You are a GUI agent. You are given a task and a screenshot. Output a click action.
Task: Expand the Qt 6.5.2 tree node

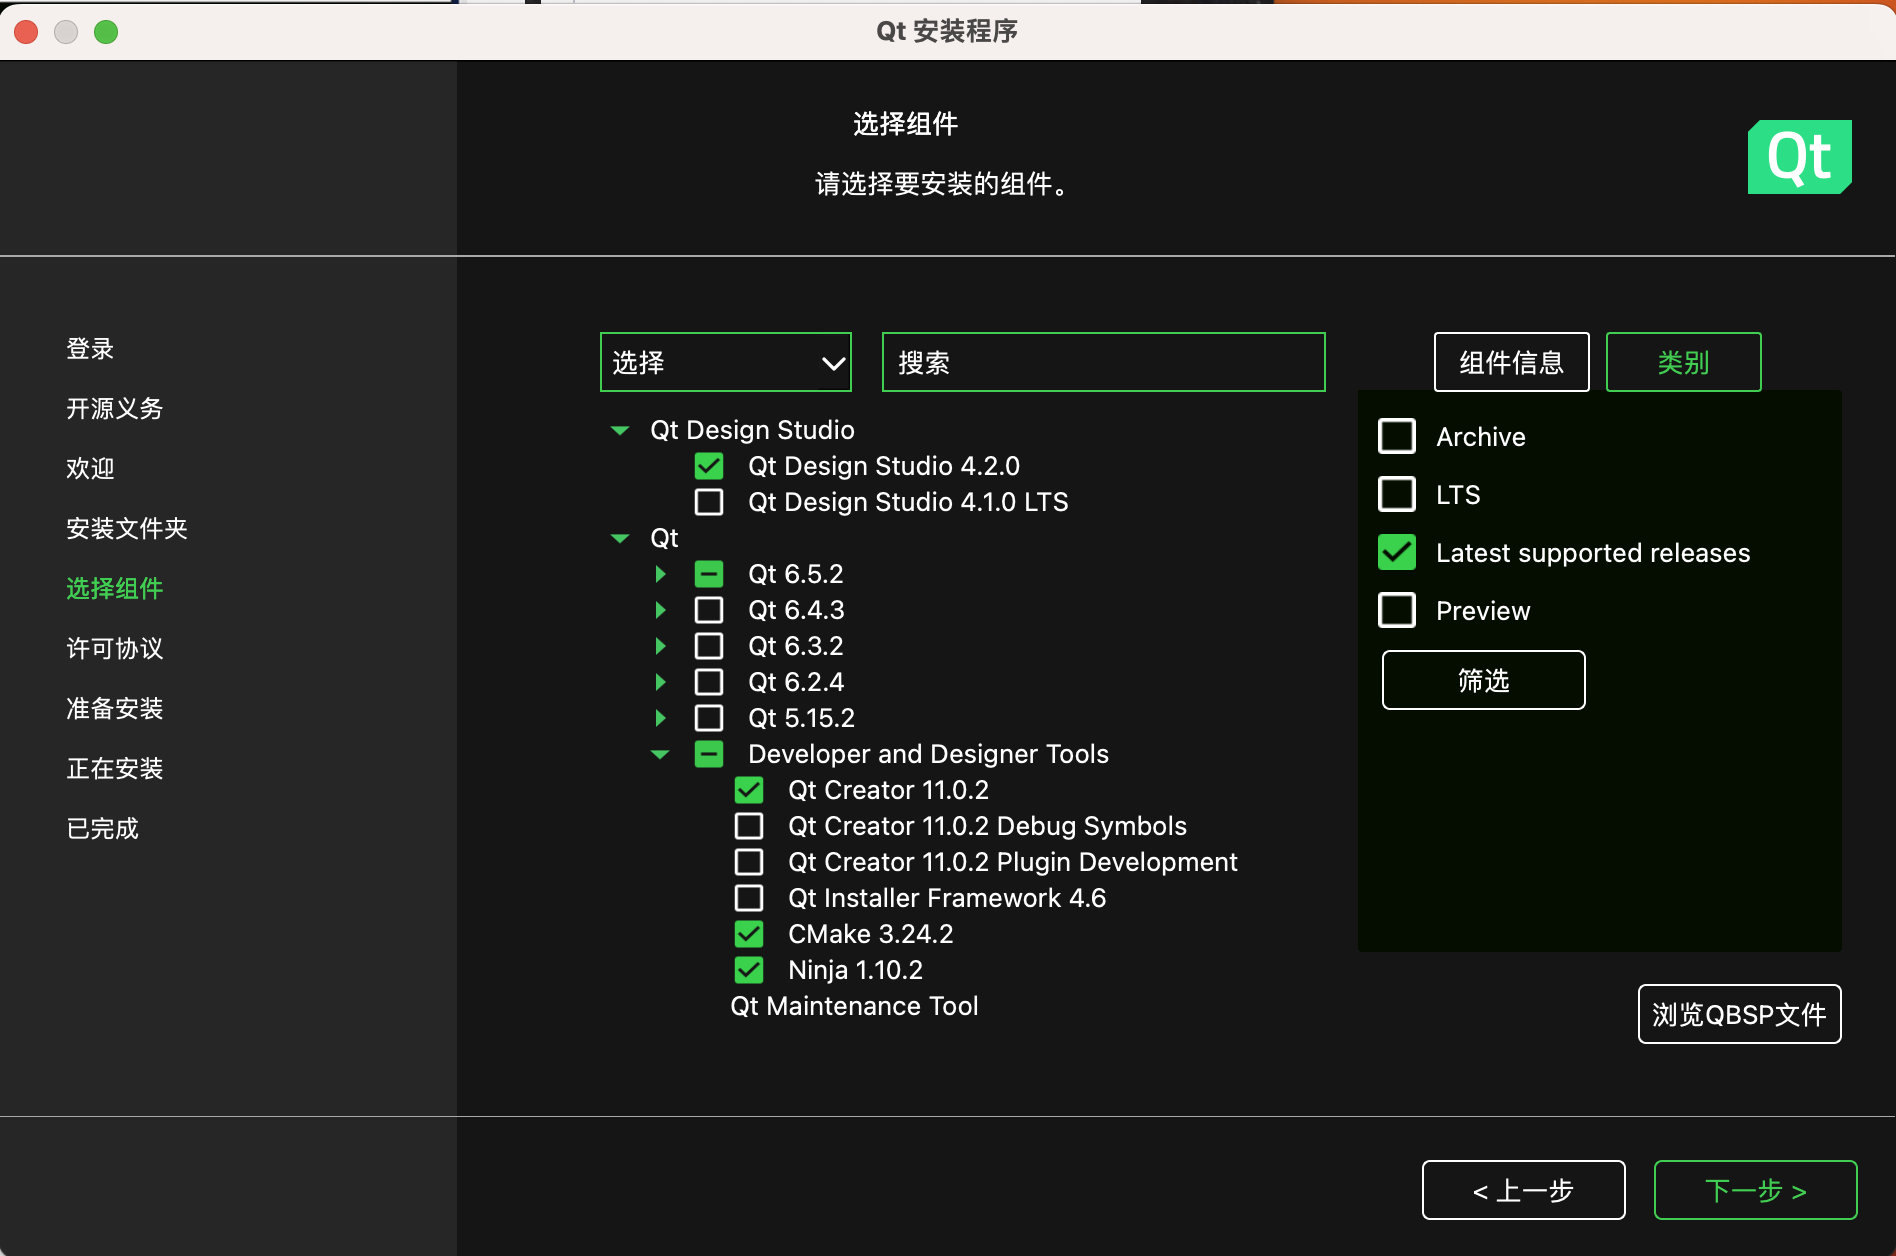click(660, 574)
